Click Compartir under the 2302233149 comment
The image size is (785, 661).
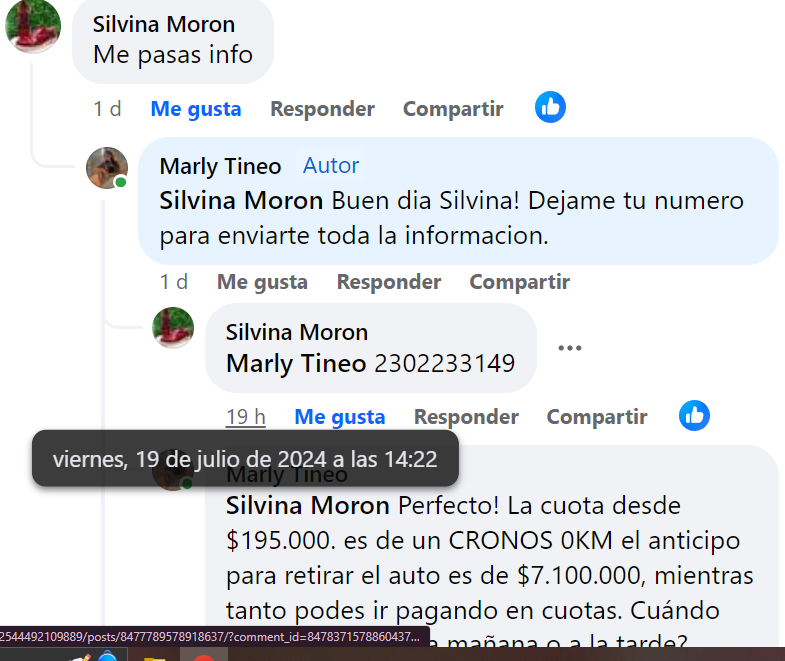(x=597, y=417)
